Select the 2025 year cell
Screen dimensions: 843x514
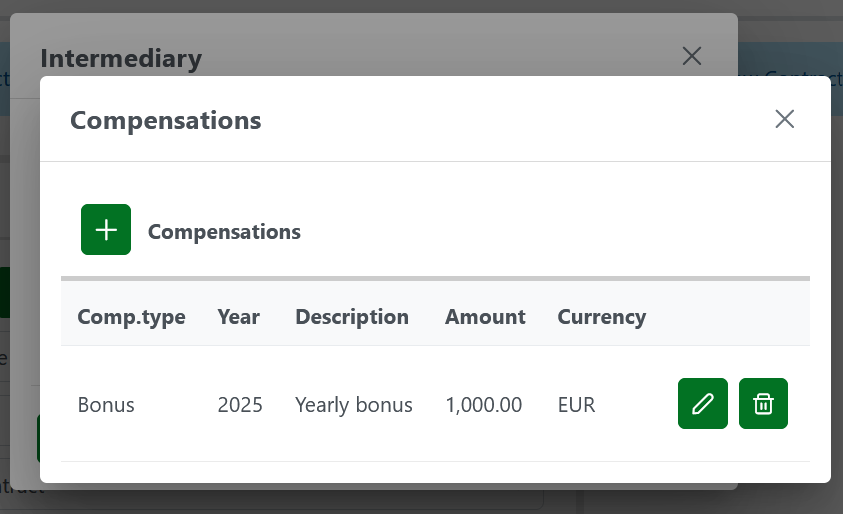pos(240,405)
